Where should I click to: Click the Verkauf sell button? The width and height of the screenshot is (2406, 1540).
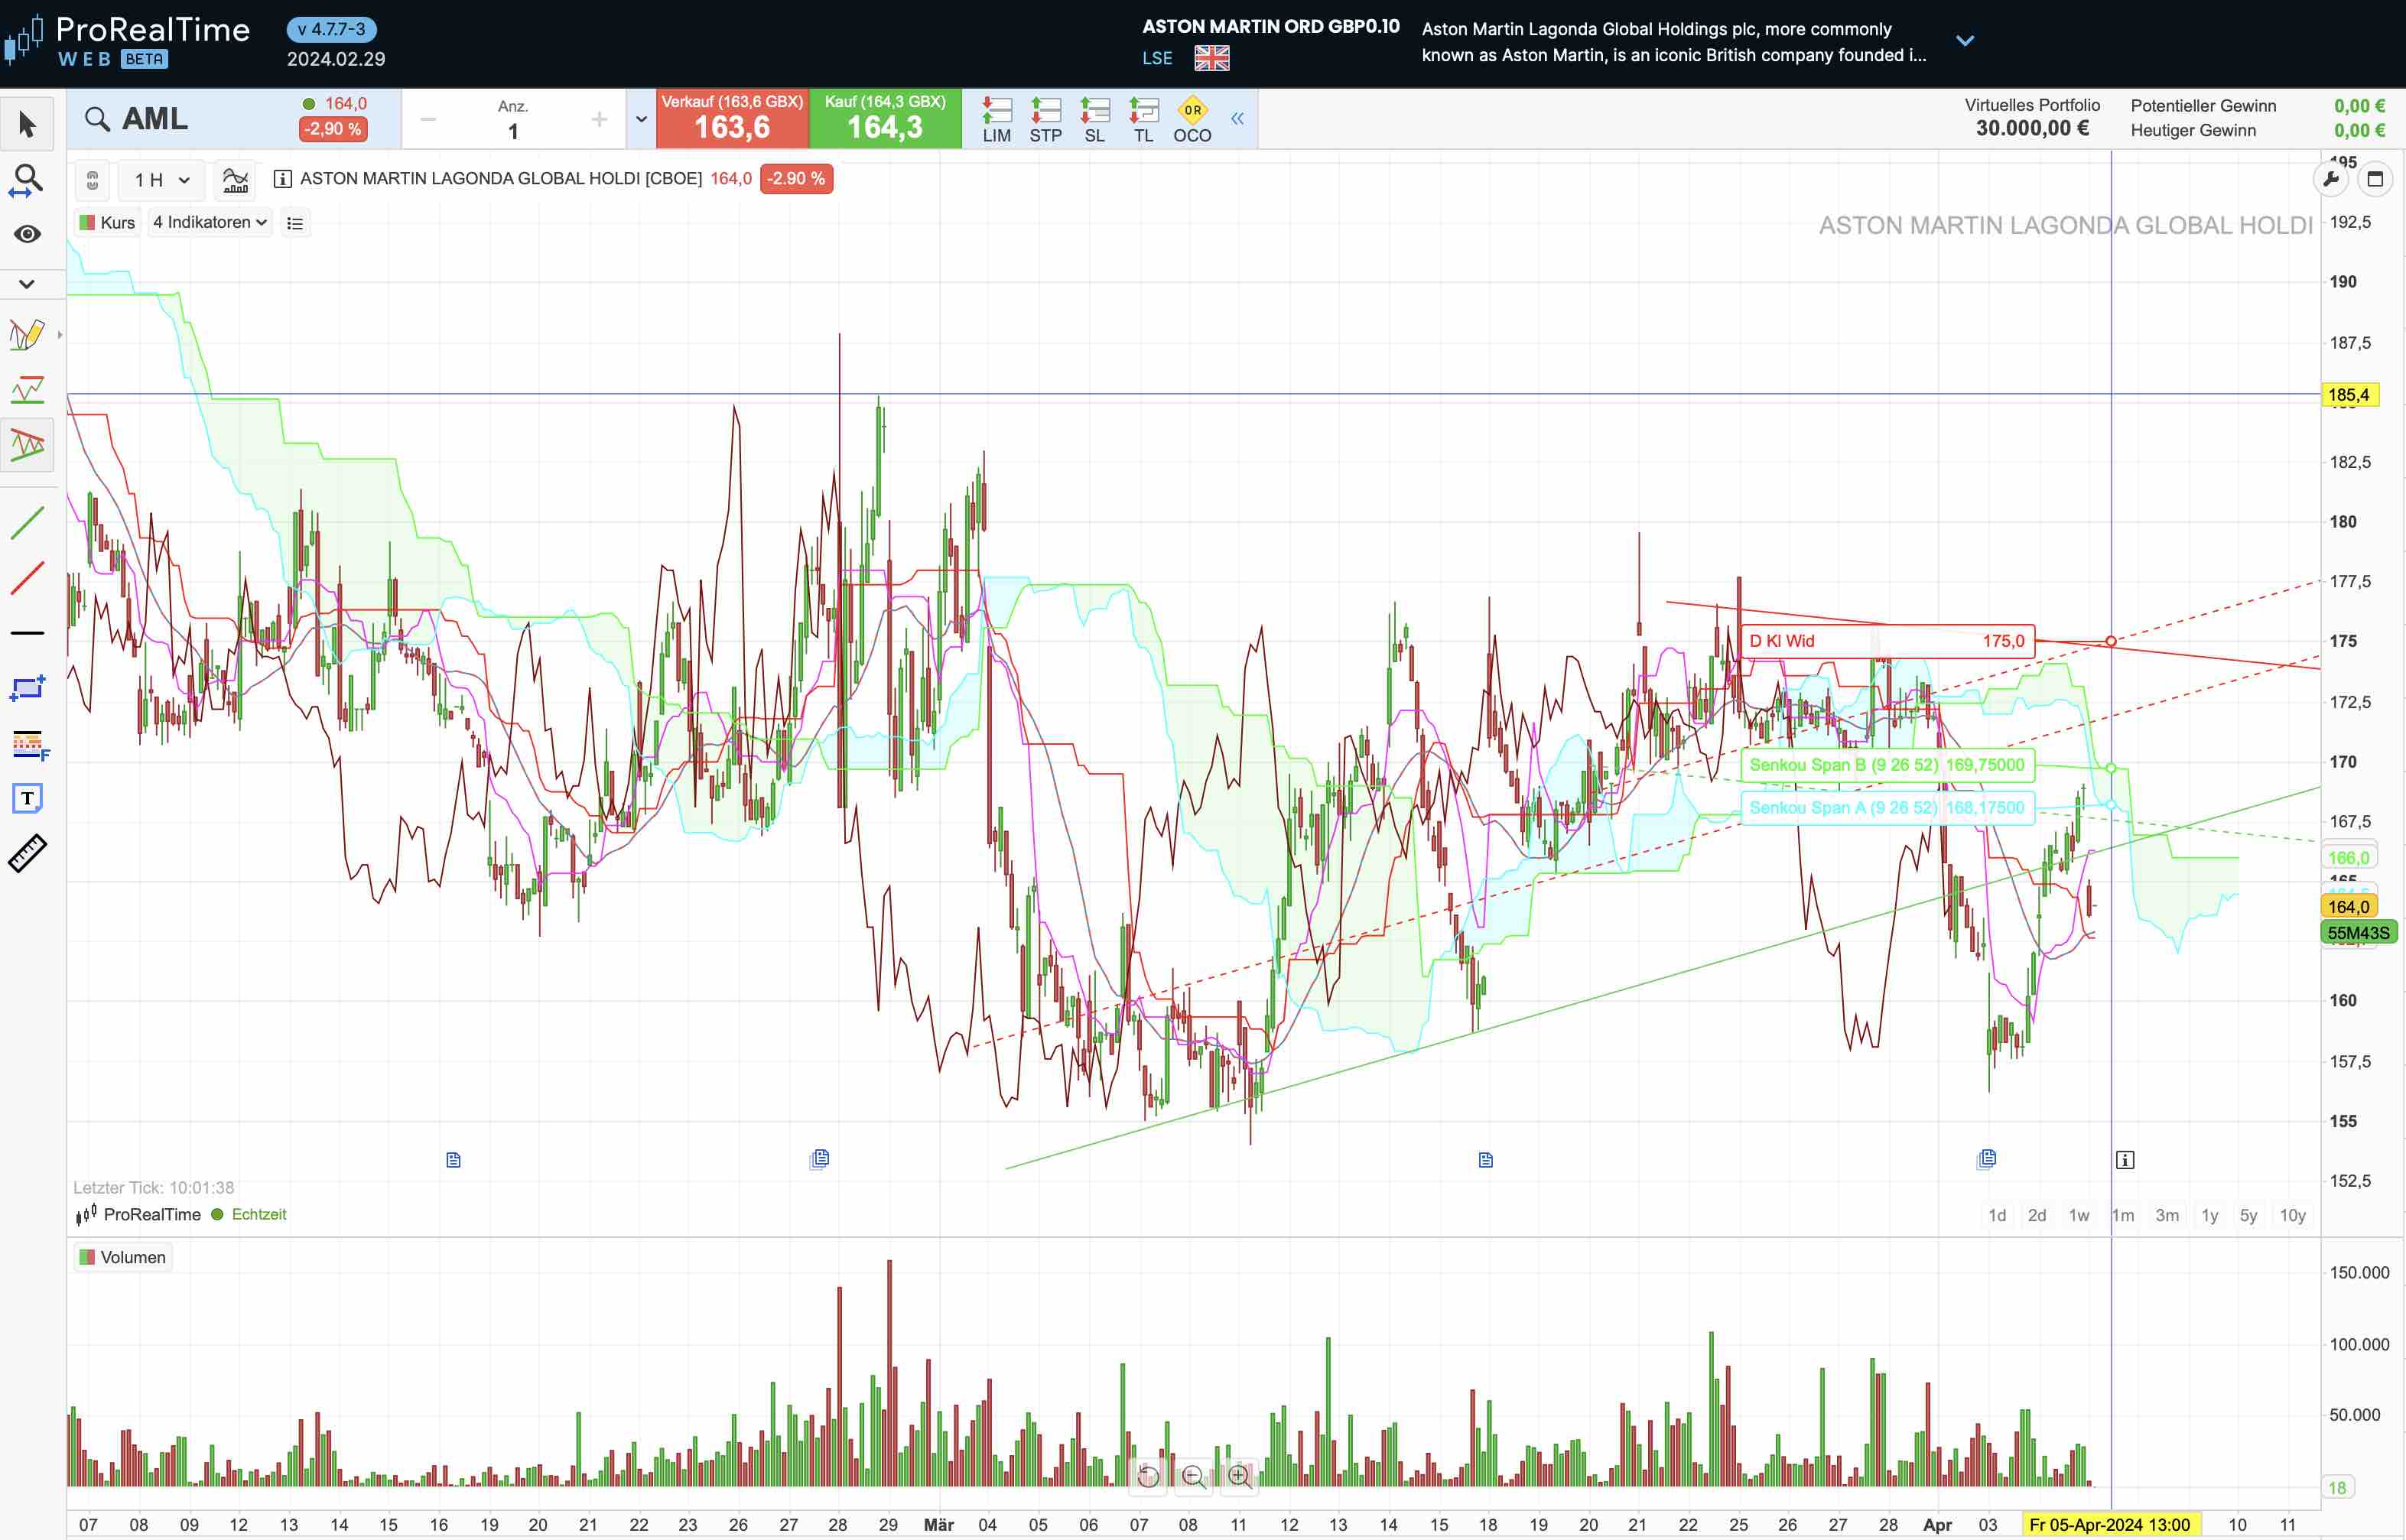[731, 119]
